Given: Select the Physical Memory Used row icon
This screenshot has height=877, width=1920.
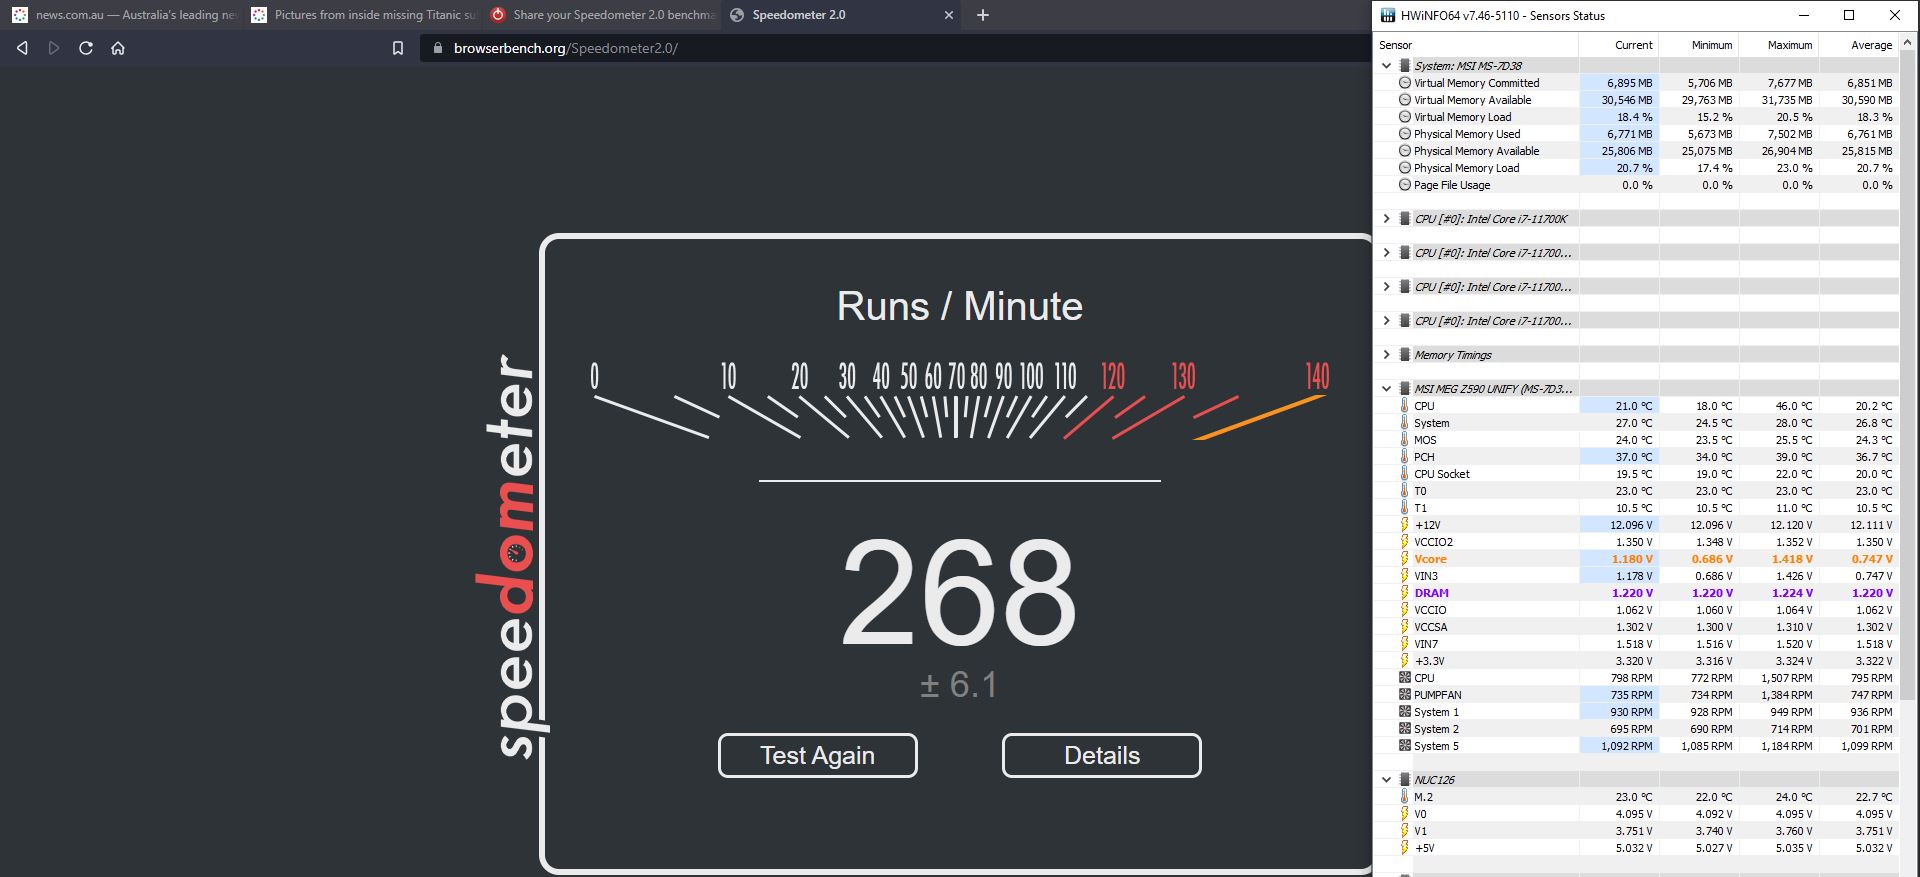Looking at the screenshot, I should click(1405, 134).
